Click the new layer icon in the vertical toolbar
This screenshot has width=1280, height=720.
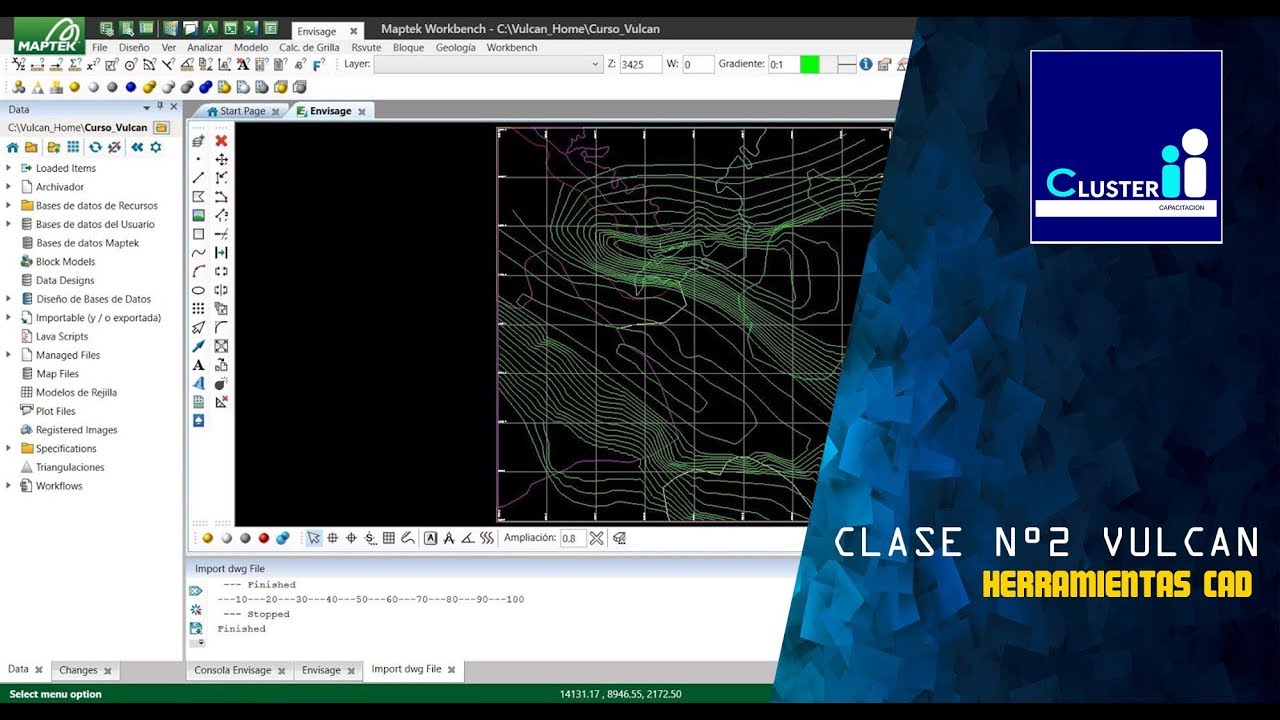click(198, 141)
